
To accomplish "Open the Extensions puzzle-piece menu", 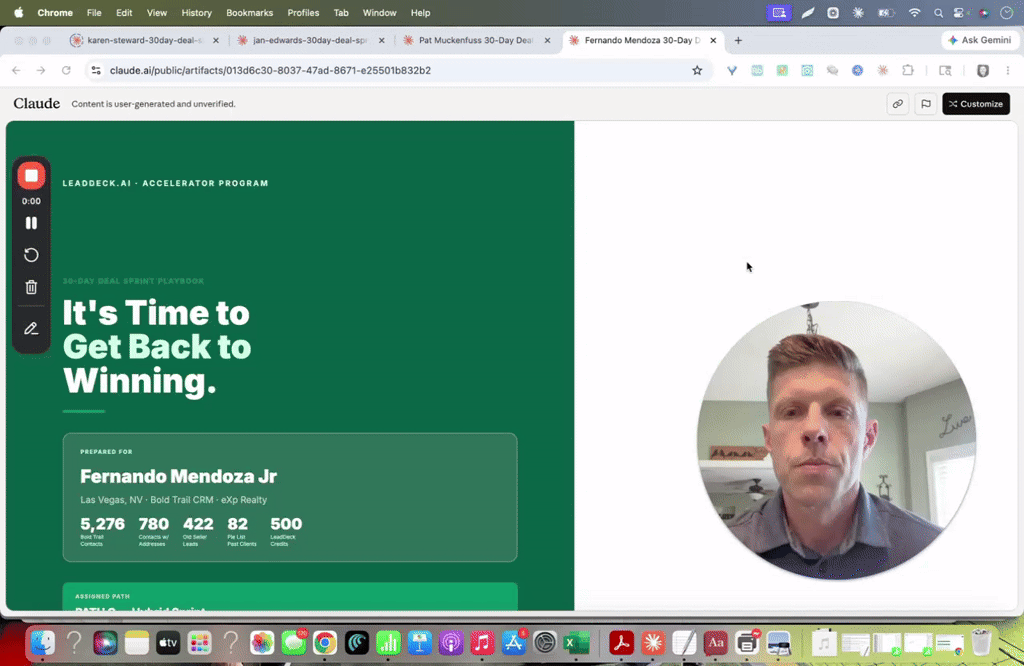I will (x=908, y=71).
